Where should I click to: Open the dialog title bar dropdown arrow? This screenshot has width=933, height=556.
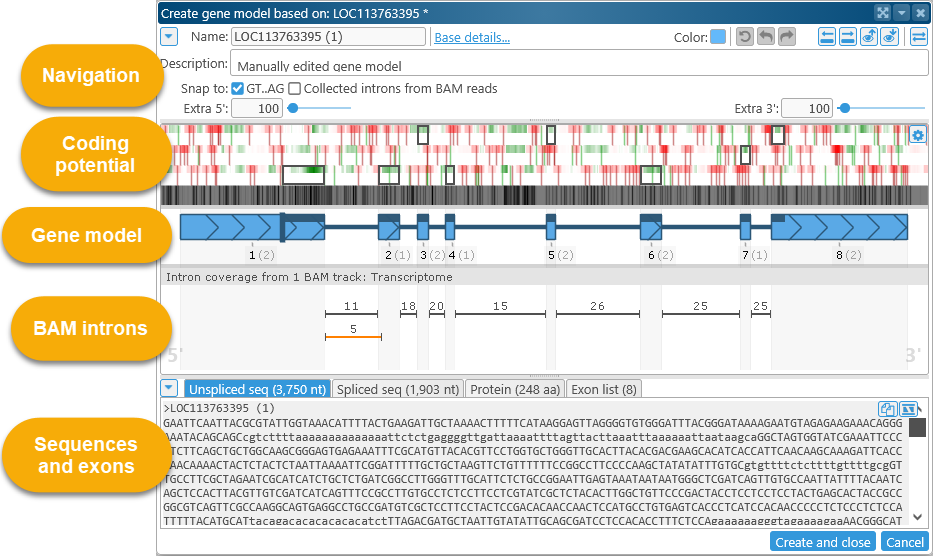(x=901, y=12)
